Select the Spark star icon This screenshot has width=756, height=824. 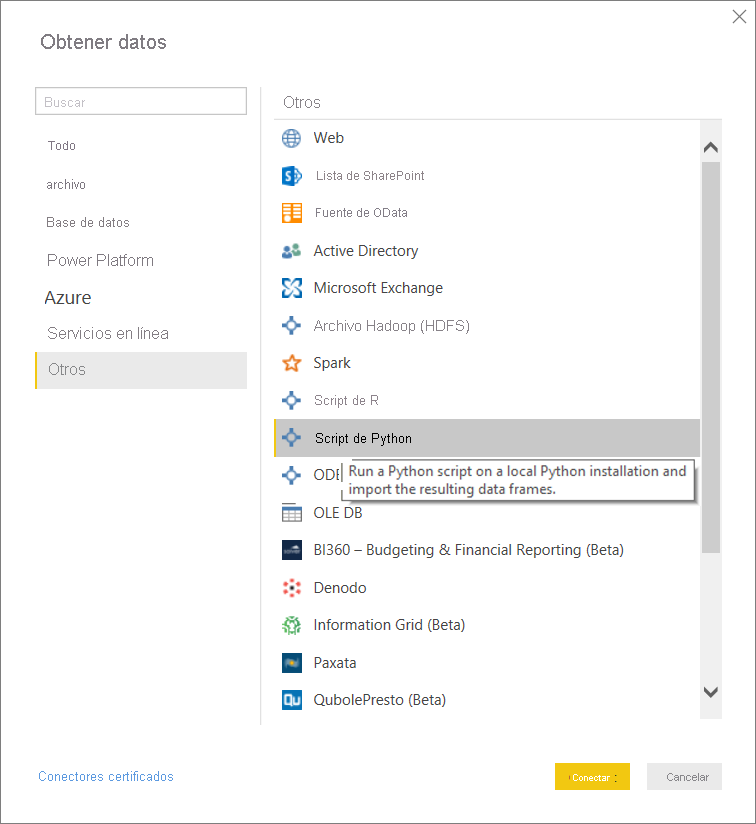291,363
